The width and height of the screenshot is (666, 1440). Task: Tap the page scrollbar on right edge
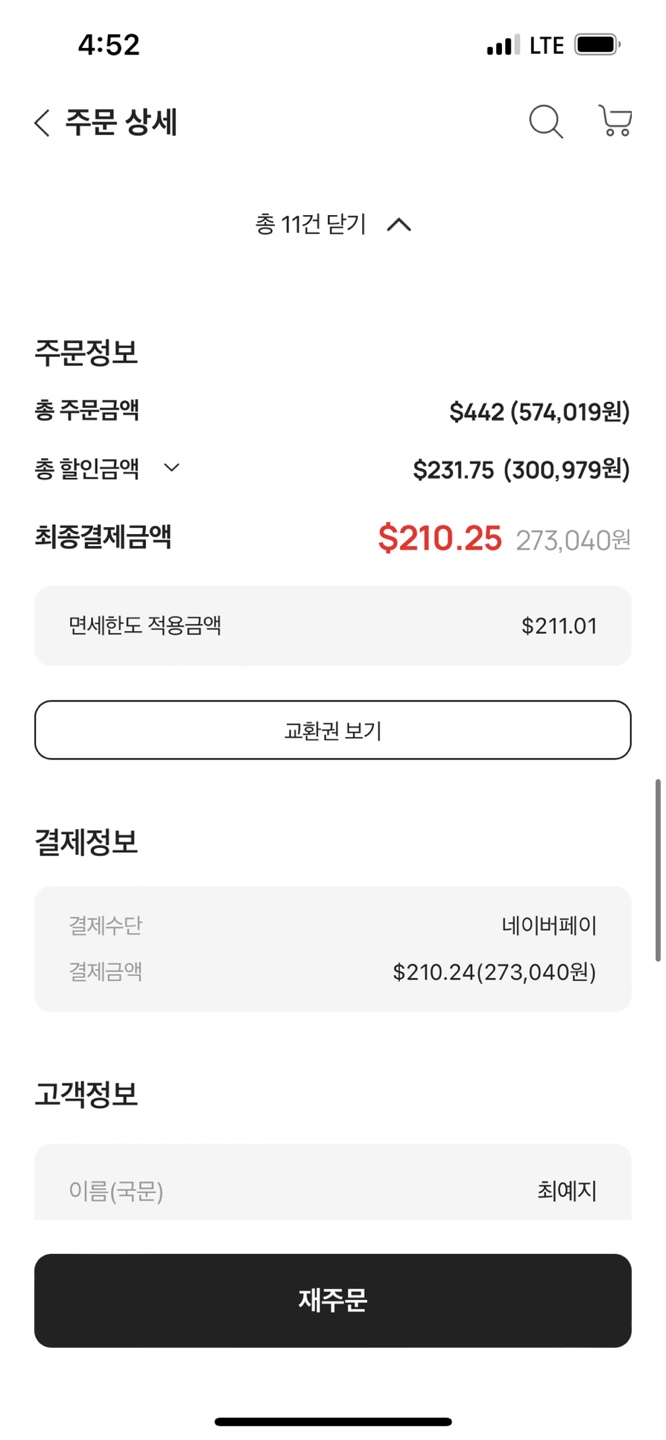pos(657,870)
